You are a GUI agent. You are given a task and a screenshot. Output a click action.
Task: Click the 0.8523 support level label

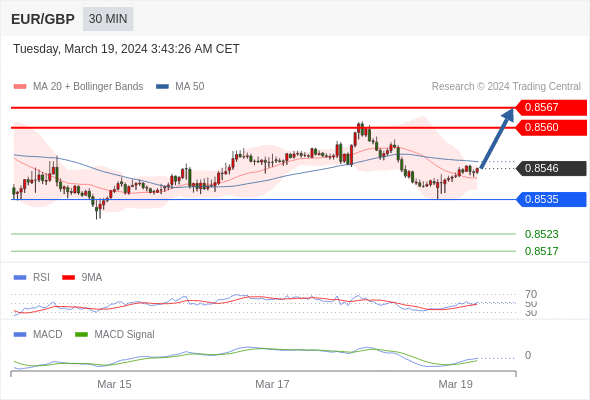coord(541,234)
